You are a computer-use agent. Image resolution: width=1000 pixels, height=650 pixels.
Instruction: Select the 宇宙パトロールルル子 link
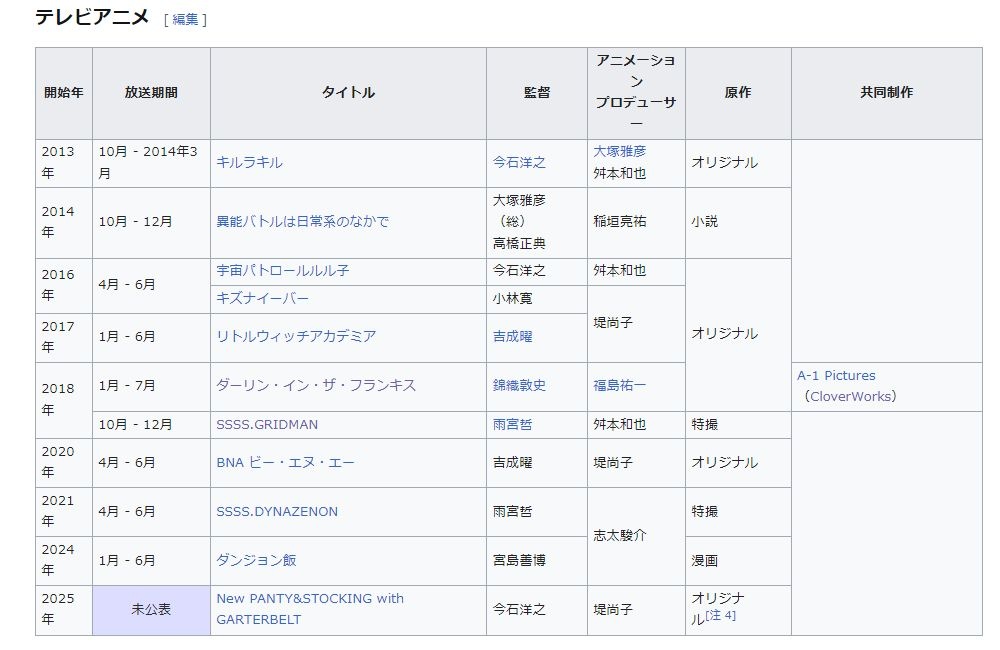[x=282, y=271]
